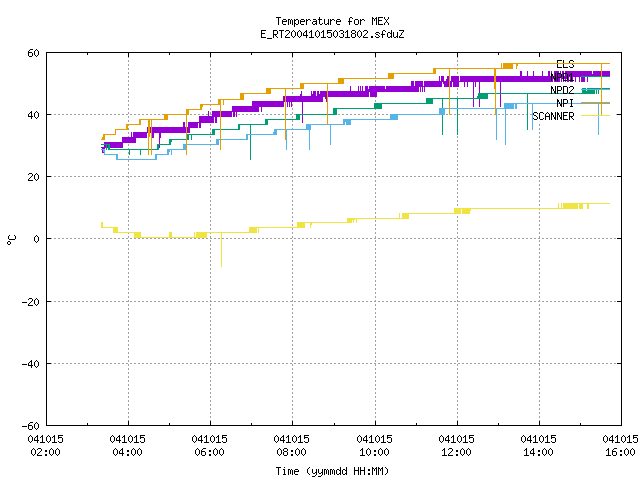Click the axis title 'Time (yymmdd HH:MM)'
640x480 pixels.
click(332, 471)
